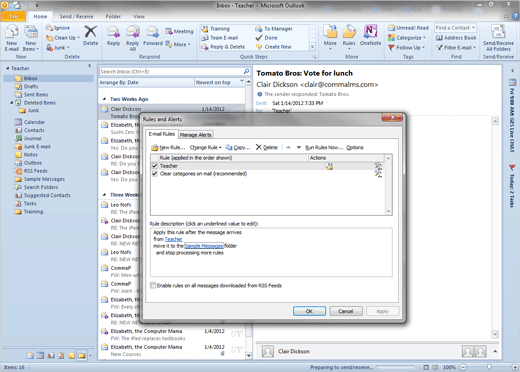Click OK in Rules and Alerts
520x372 pixels.
coord(309,311)
